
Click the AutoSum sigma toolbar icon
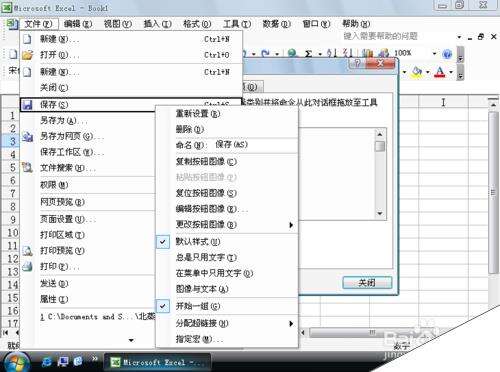pyautogui.click(x=309, y=53)
